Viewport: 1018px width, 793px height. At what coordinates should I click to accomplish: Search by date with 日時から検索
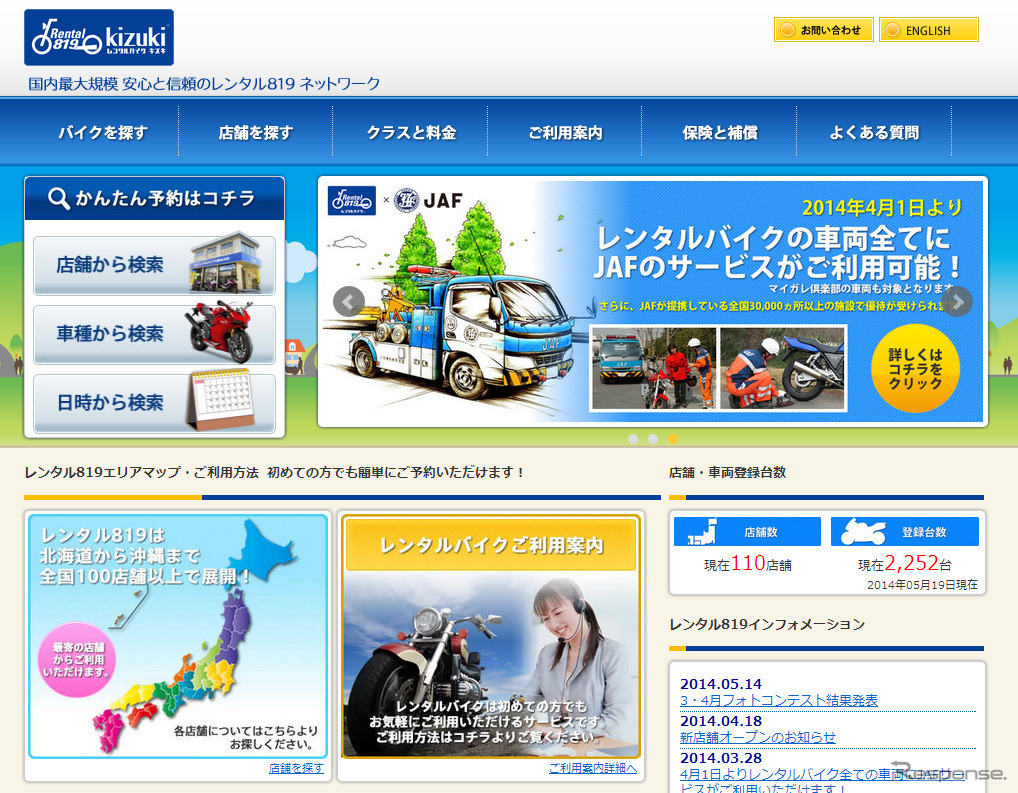pyautogui.click(x=155, y=403)
